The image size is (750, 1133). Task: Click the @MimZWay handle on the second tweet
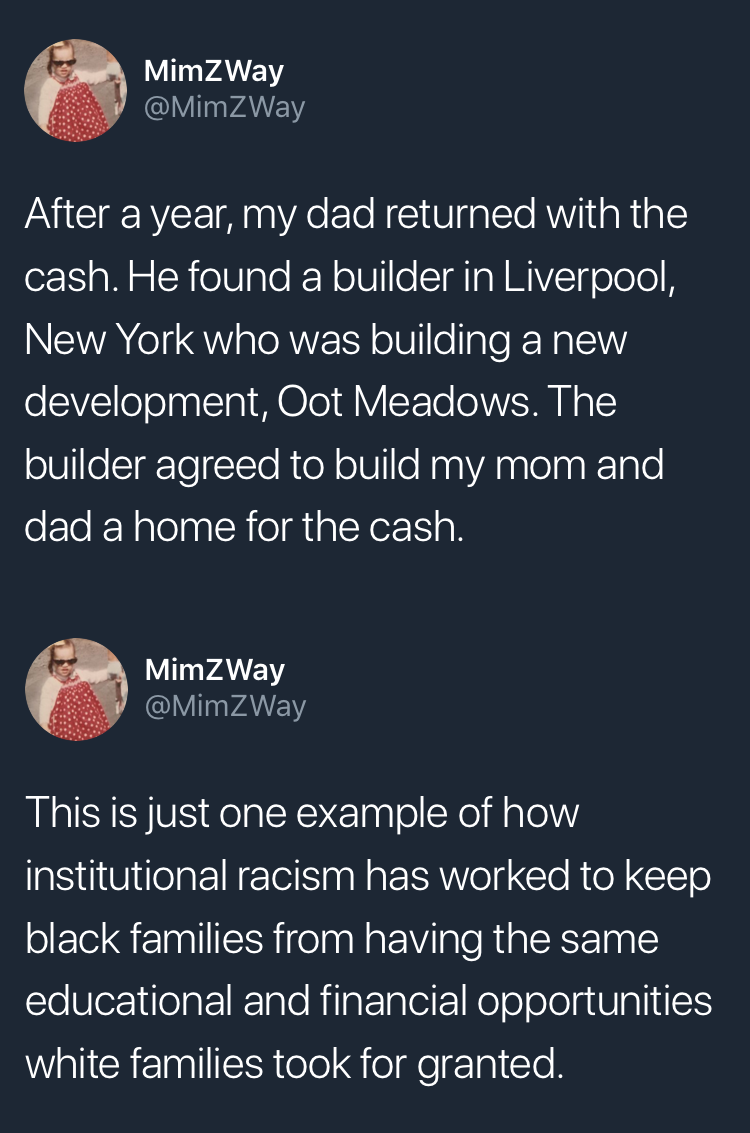pyautogui.click(x=225, y=705)
